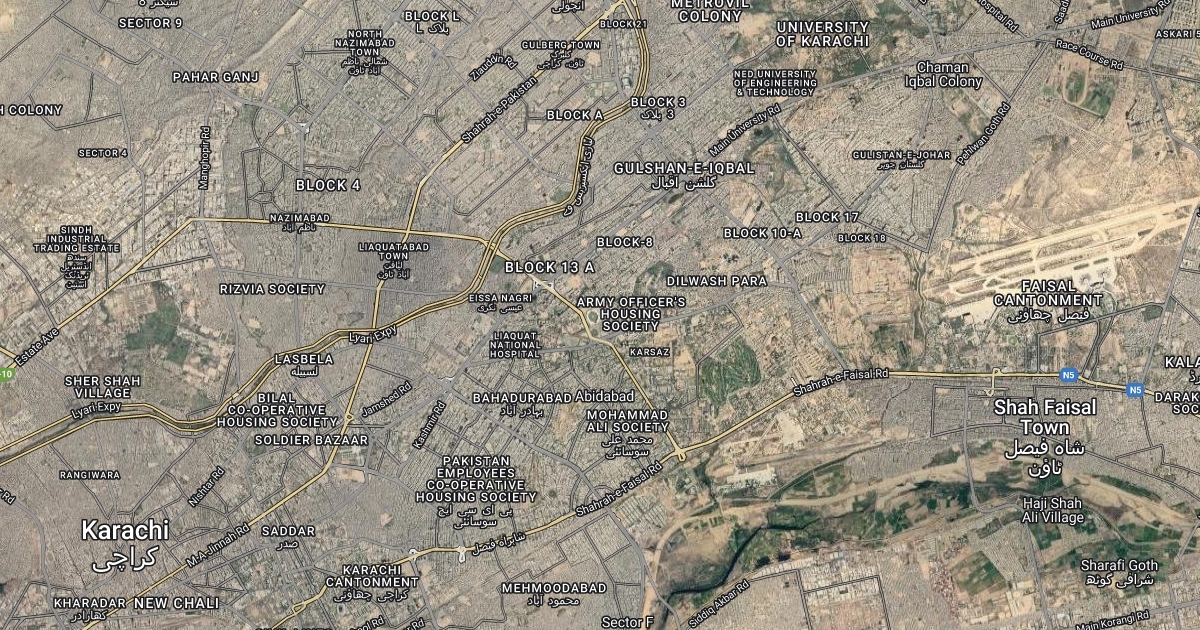Image resolution: width=1200 pixels, height=630 pixels.
Task: Click the Liaquat National Hospital label
Action: 515,344
